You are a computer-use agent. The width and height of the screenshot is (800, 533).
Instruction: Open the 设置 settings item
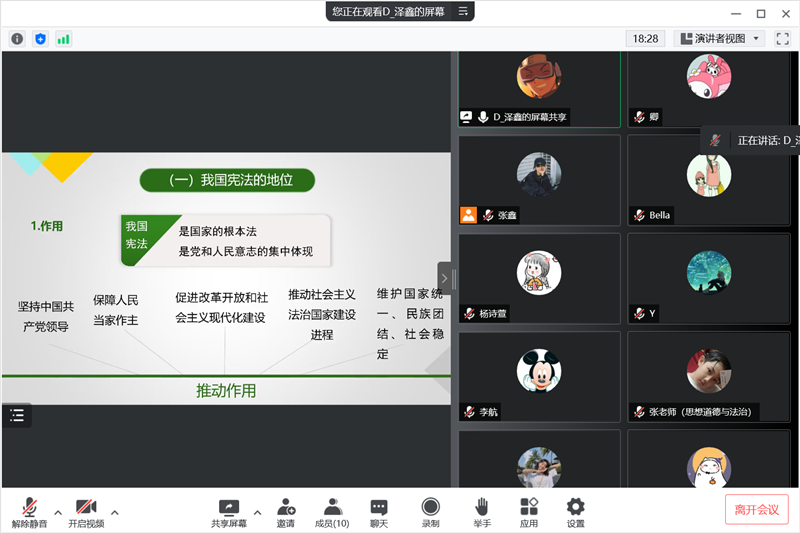(x=576, y=512)
